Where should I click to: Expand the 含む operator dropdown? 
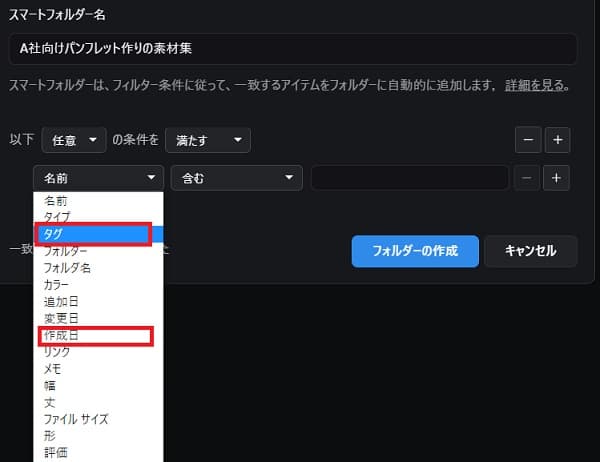click(236, 178)
